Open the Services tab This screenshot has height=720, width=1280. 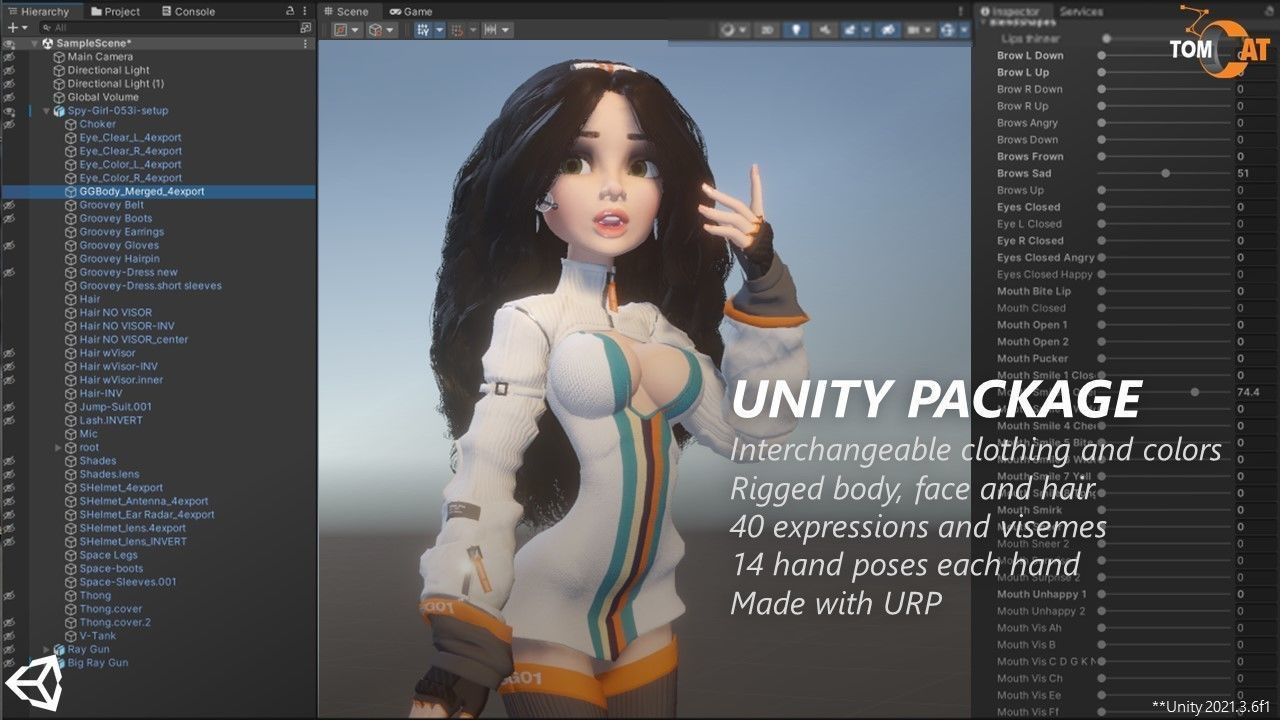1079,10
